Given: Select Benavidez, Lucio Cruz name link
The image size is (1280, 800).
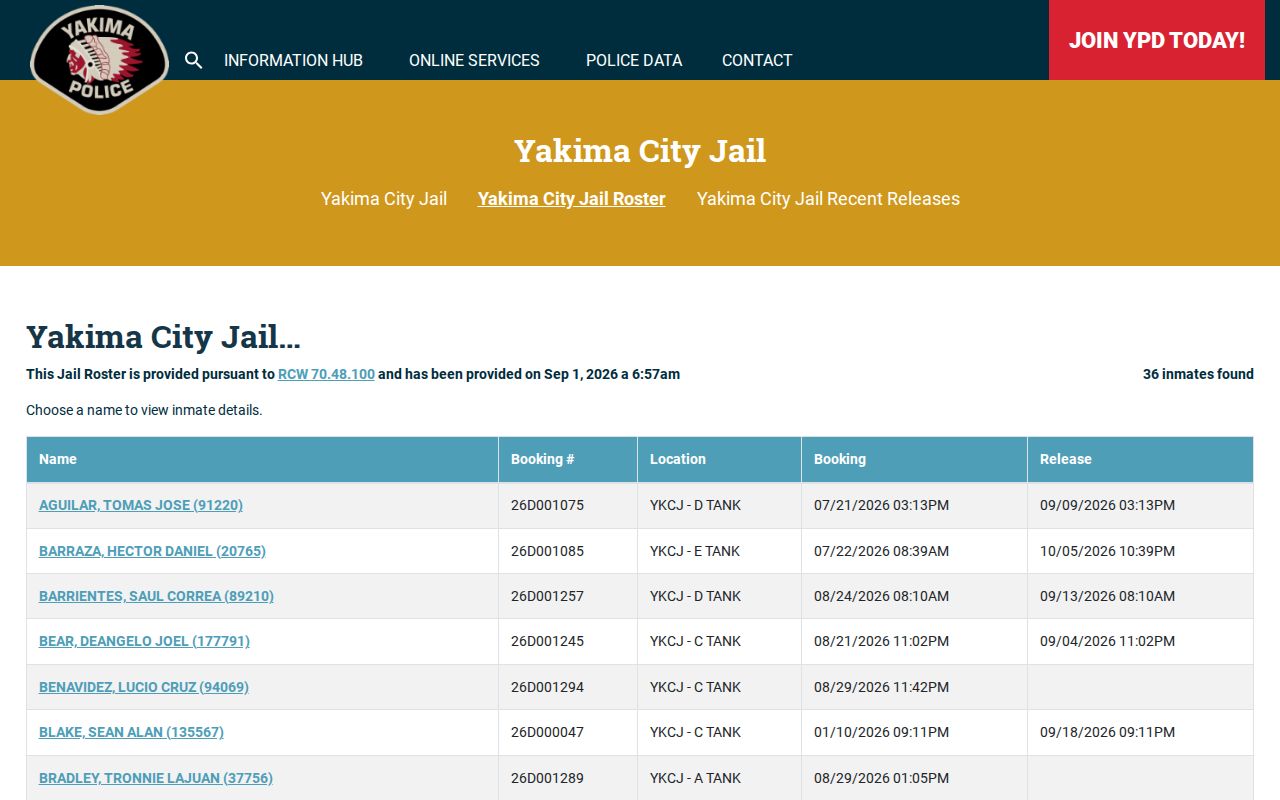Looking at the screenshot, I should click(x=144, y=687).
